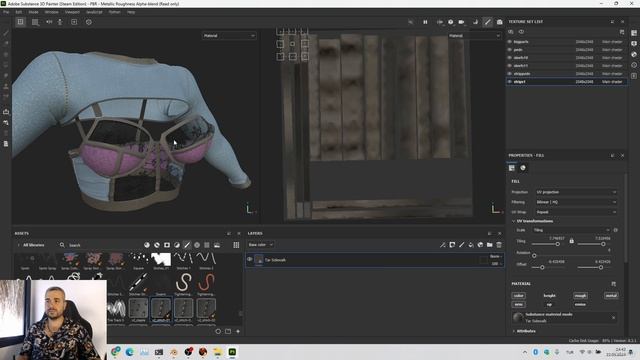Open rendering mode camera icon at top right
The width and height of the screenshot is (640, 360).
click(x=499, y=22)
